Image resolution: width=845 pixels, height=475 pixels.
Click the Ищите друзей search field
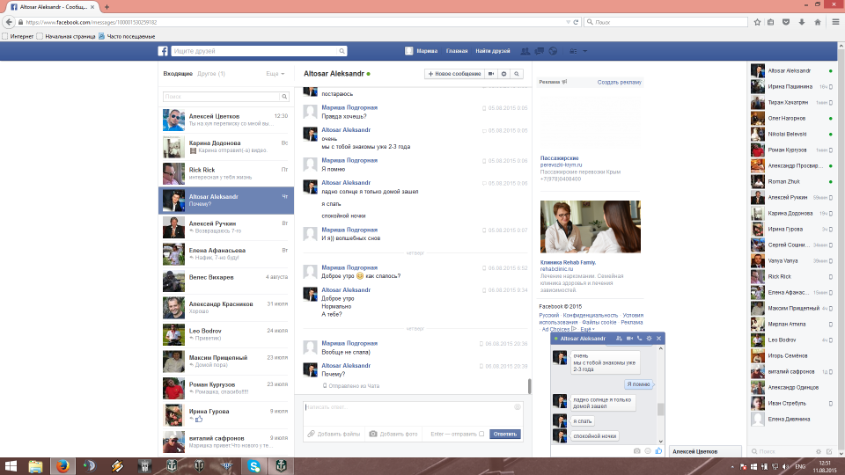coord(254,51)
